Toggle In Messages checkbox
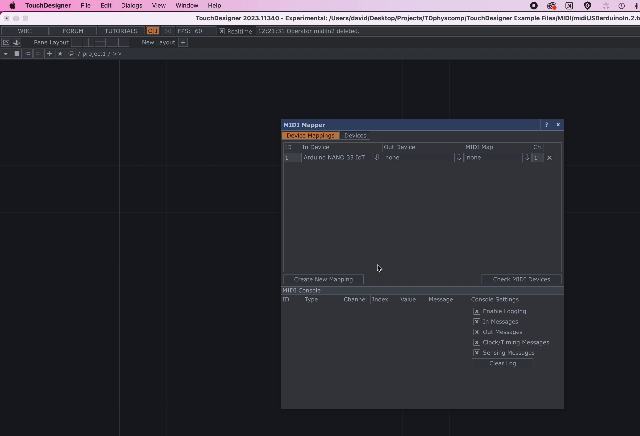 (476, 322)
